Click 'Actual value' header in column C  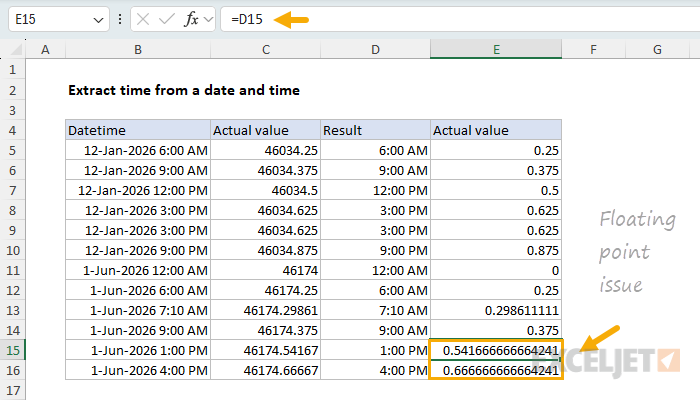(266, 130)
